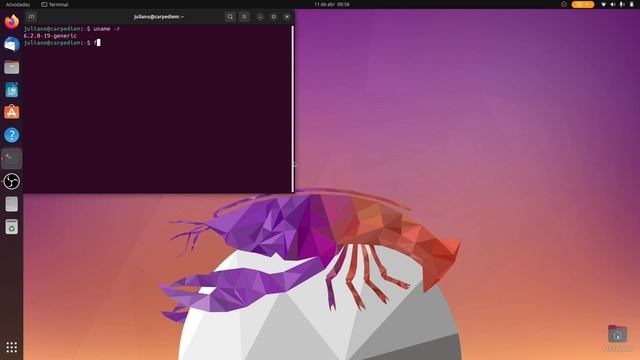The image size is (640, 360).
Task: Open the Ubuntu Software store icon
Action: (x=12, y=112)
